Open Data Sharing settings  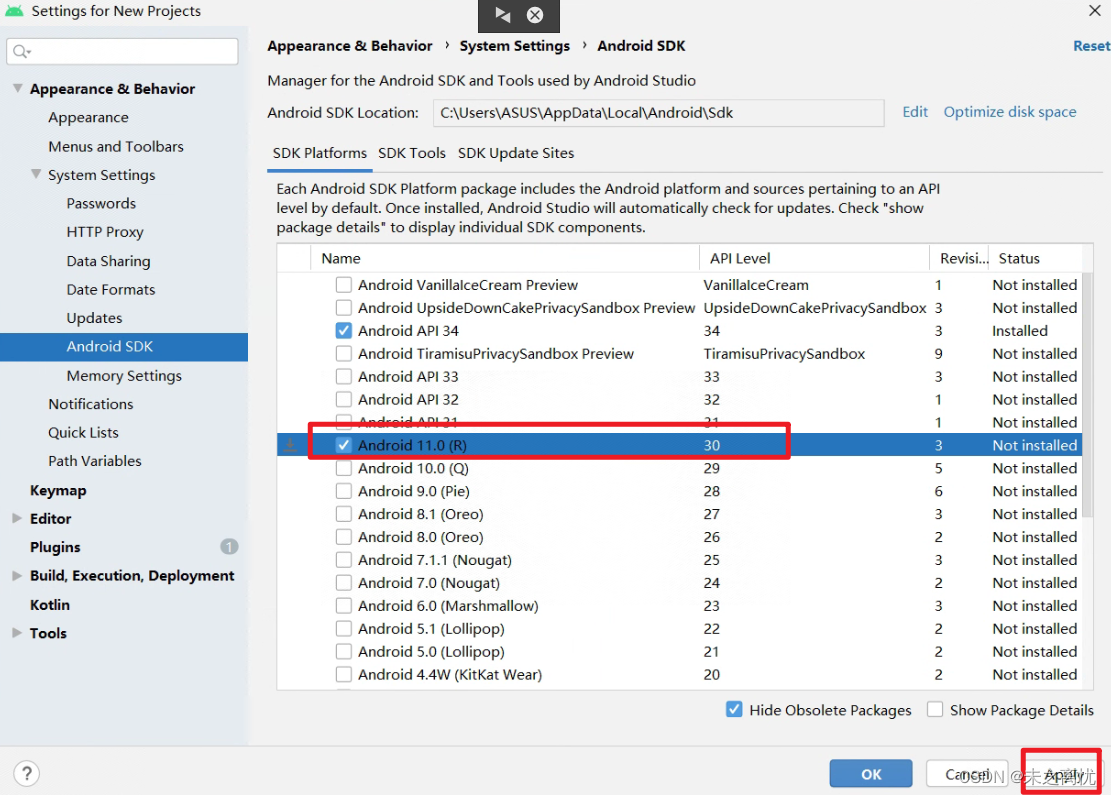(x=108, y=261)
